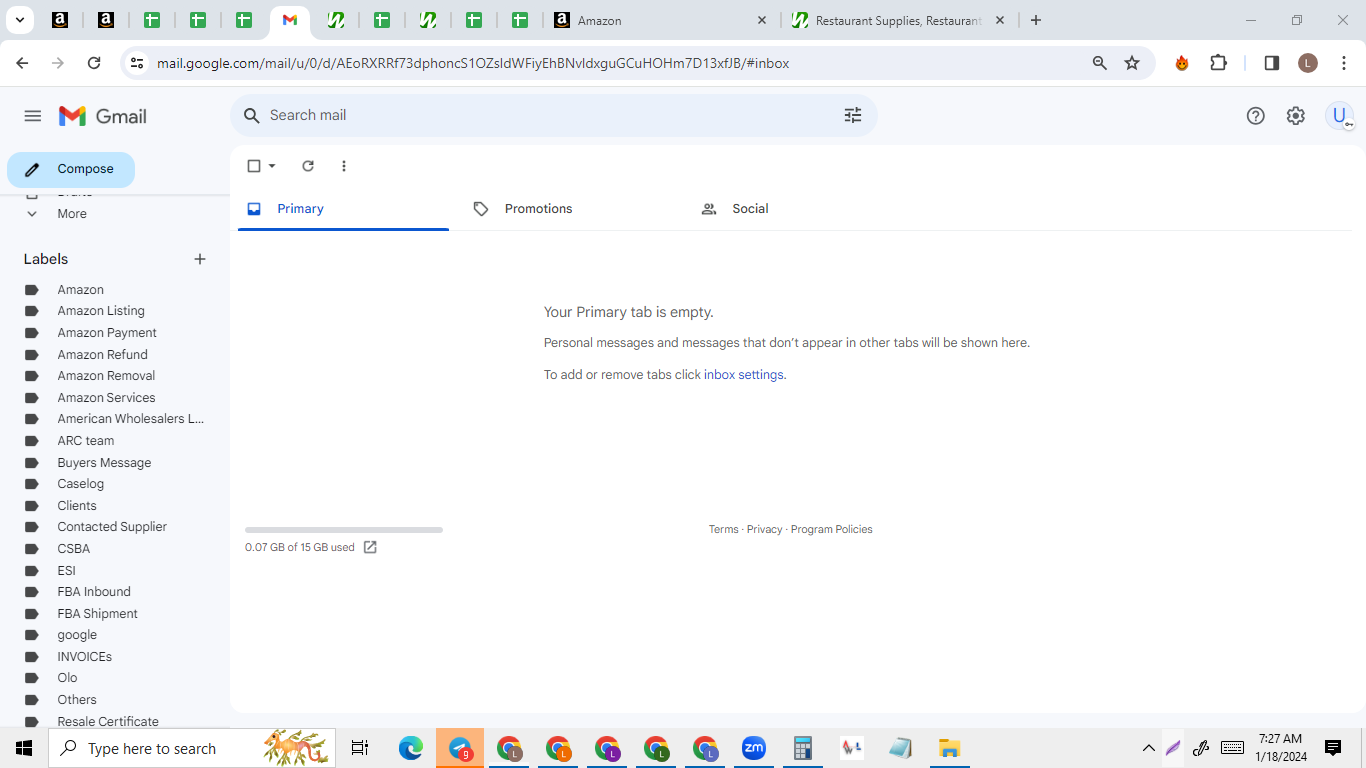
Task: Click the storage usage progress bar
Action: [x=344, y=530]
